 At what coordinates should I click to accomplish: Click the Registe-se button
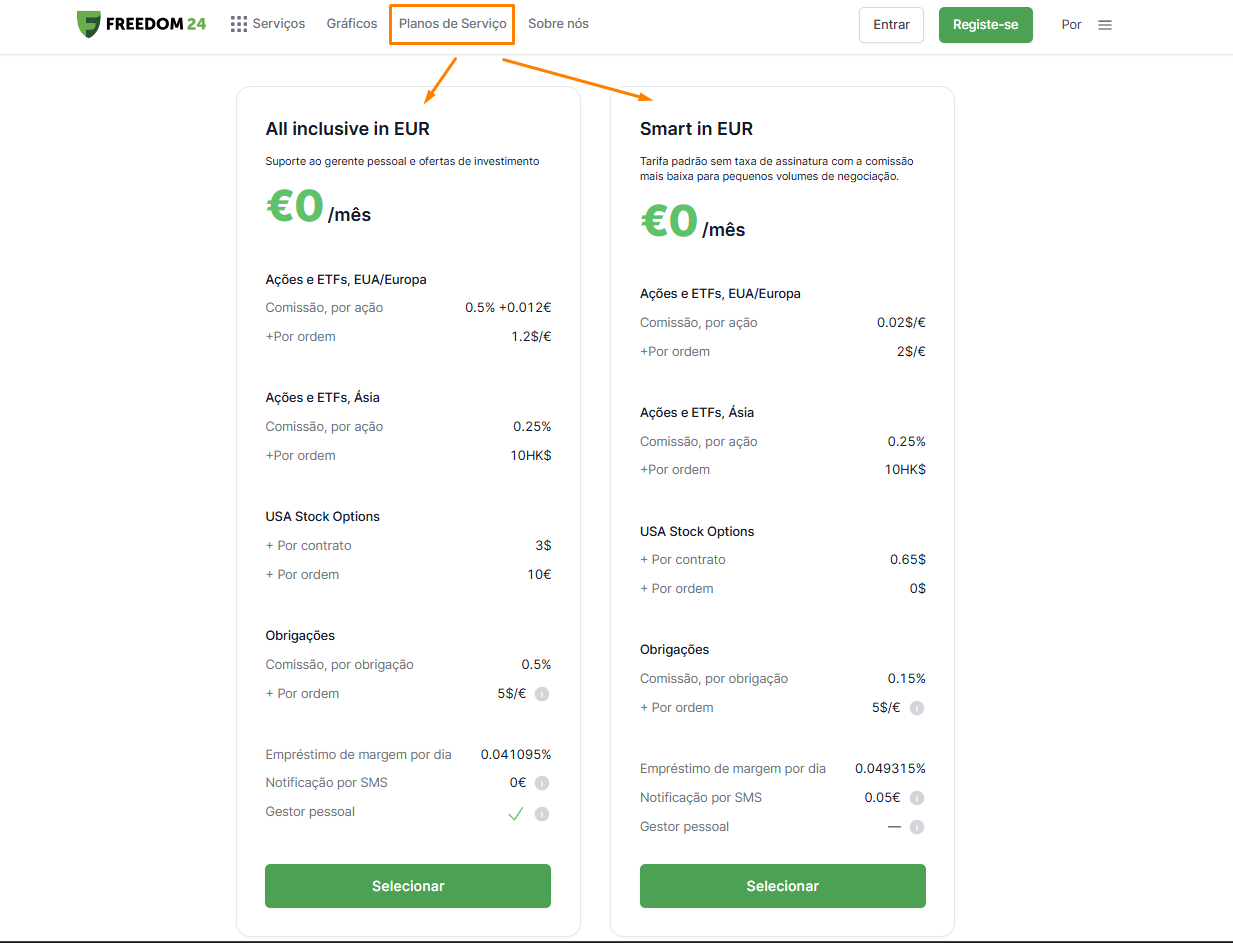tap(986, 25)
